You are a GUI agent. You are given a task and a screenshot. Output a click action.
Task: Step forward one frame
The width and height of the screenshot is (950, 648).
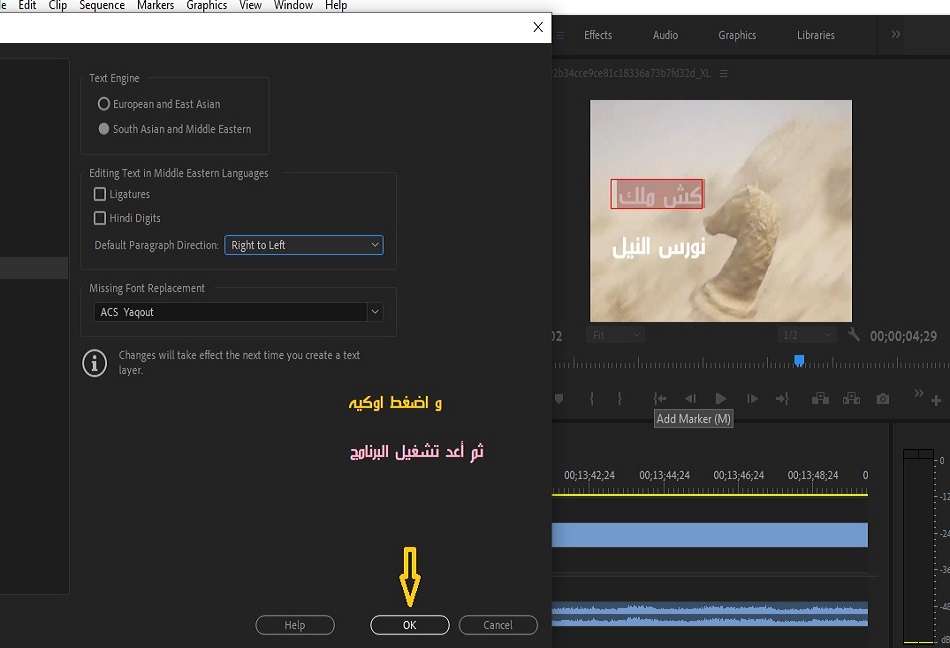(x=752, y=398)
